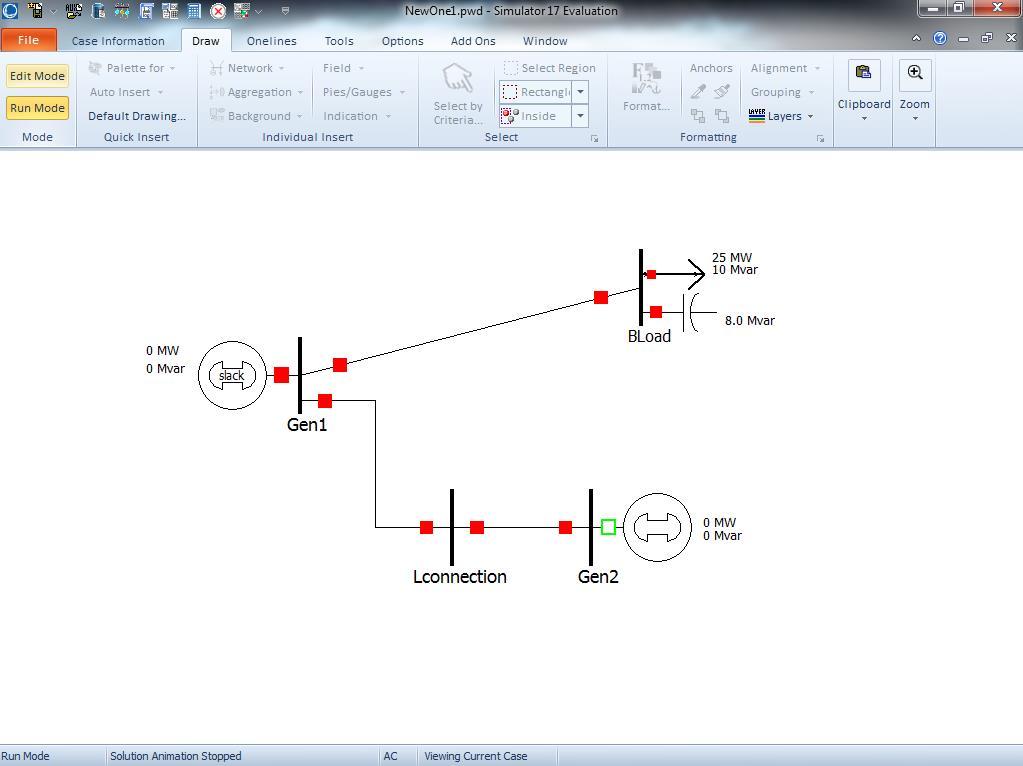Switch to Run Mode
The height and width of the screenshot is (766, 1023).
pyautogui.click(x=37, y=108)
